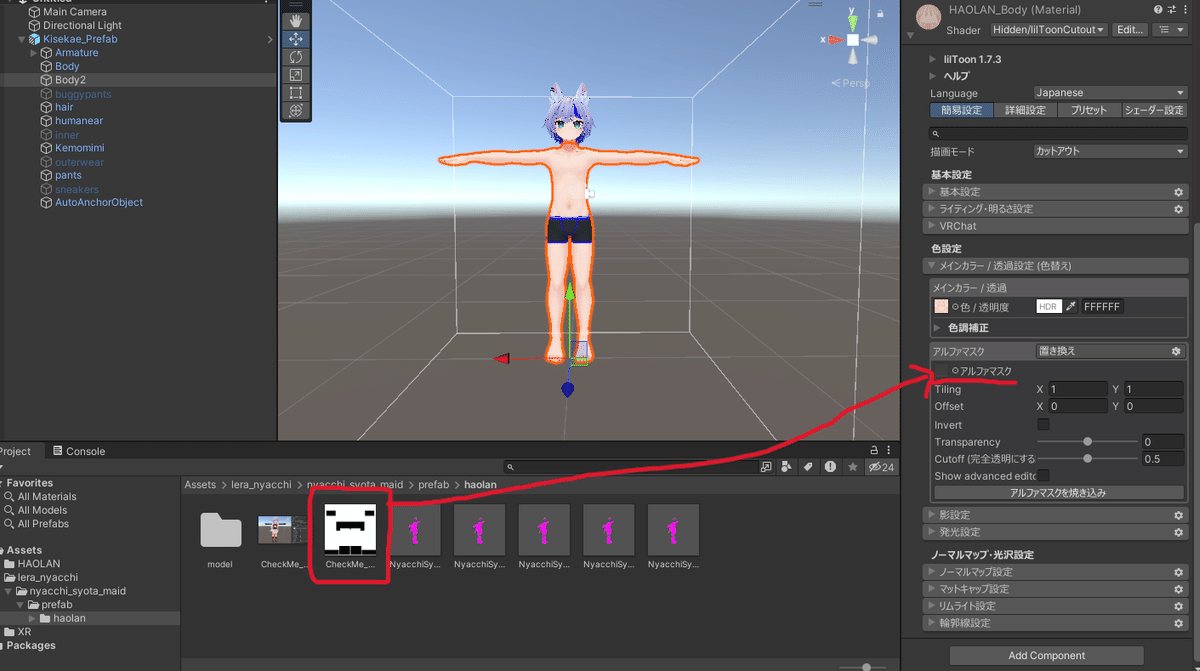1200x671 pixels.
Task: Click the eyedropper next to HDR color
Action: pos(1071,307)
